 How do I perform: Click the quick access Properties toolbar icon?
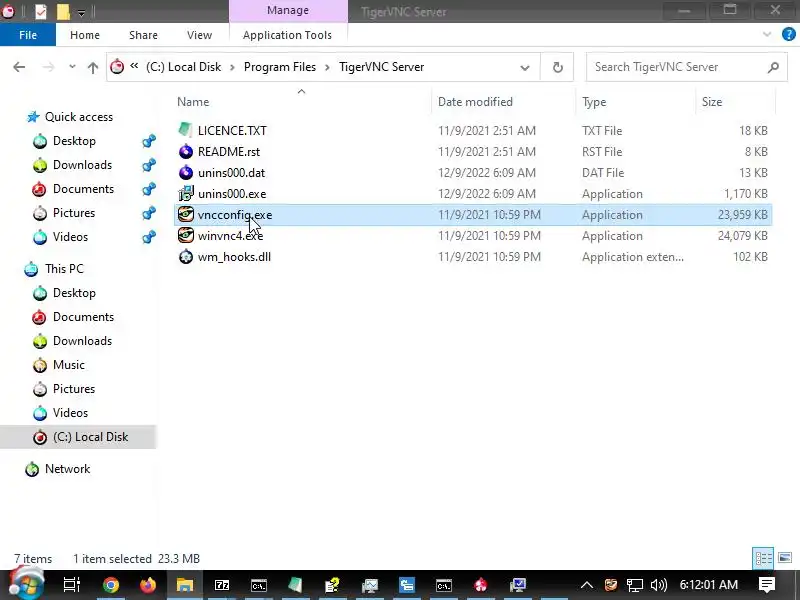click(40, 11)
